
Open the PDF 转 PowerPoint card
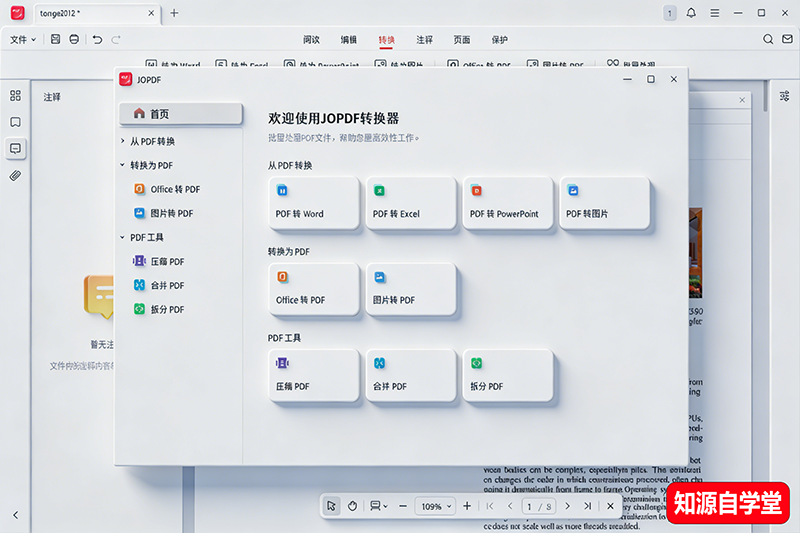(x=508, y=202)
